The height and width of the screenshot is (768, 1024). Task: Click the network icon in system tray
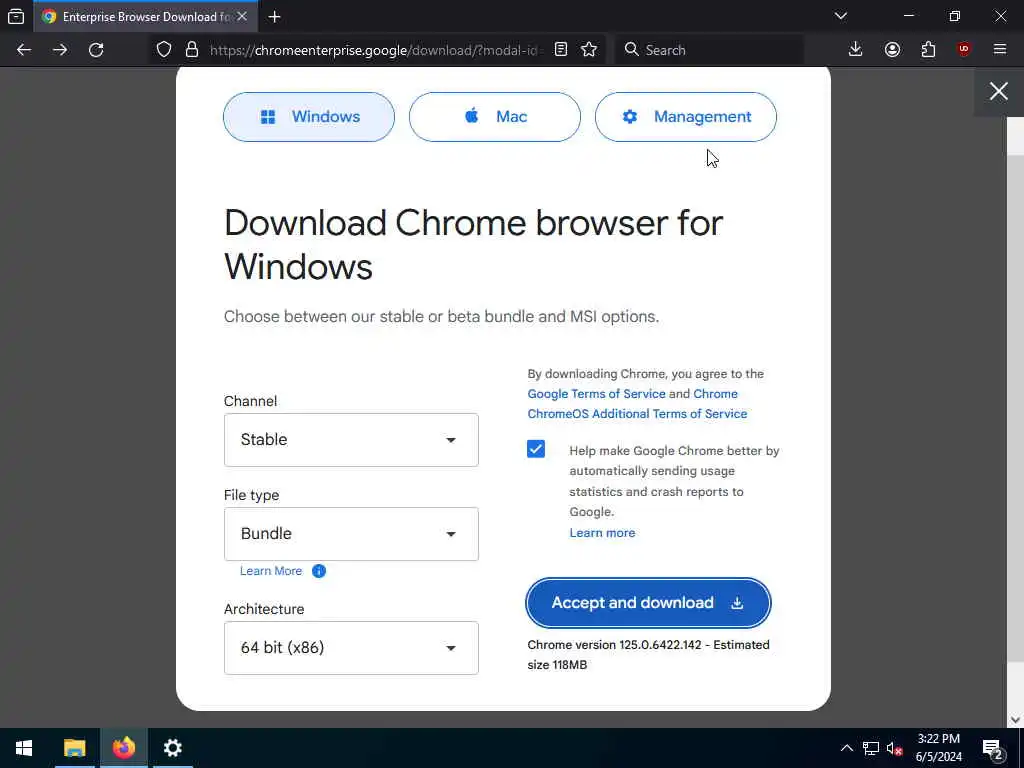tap(871, 748)
